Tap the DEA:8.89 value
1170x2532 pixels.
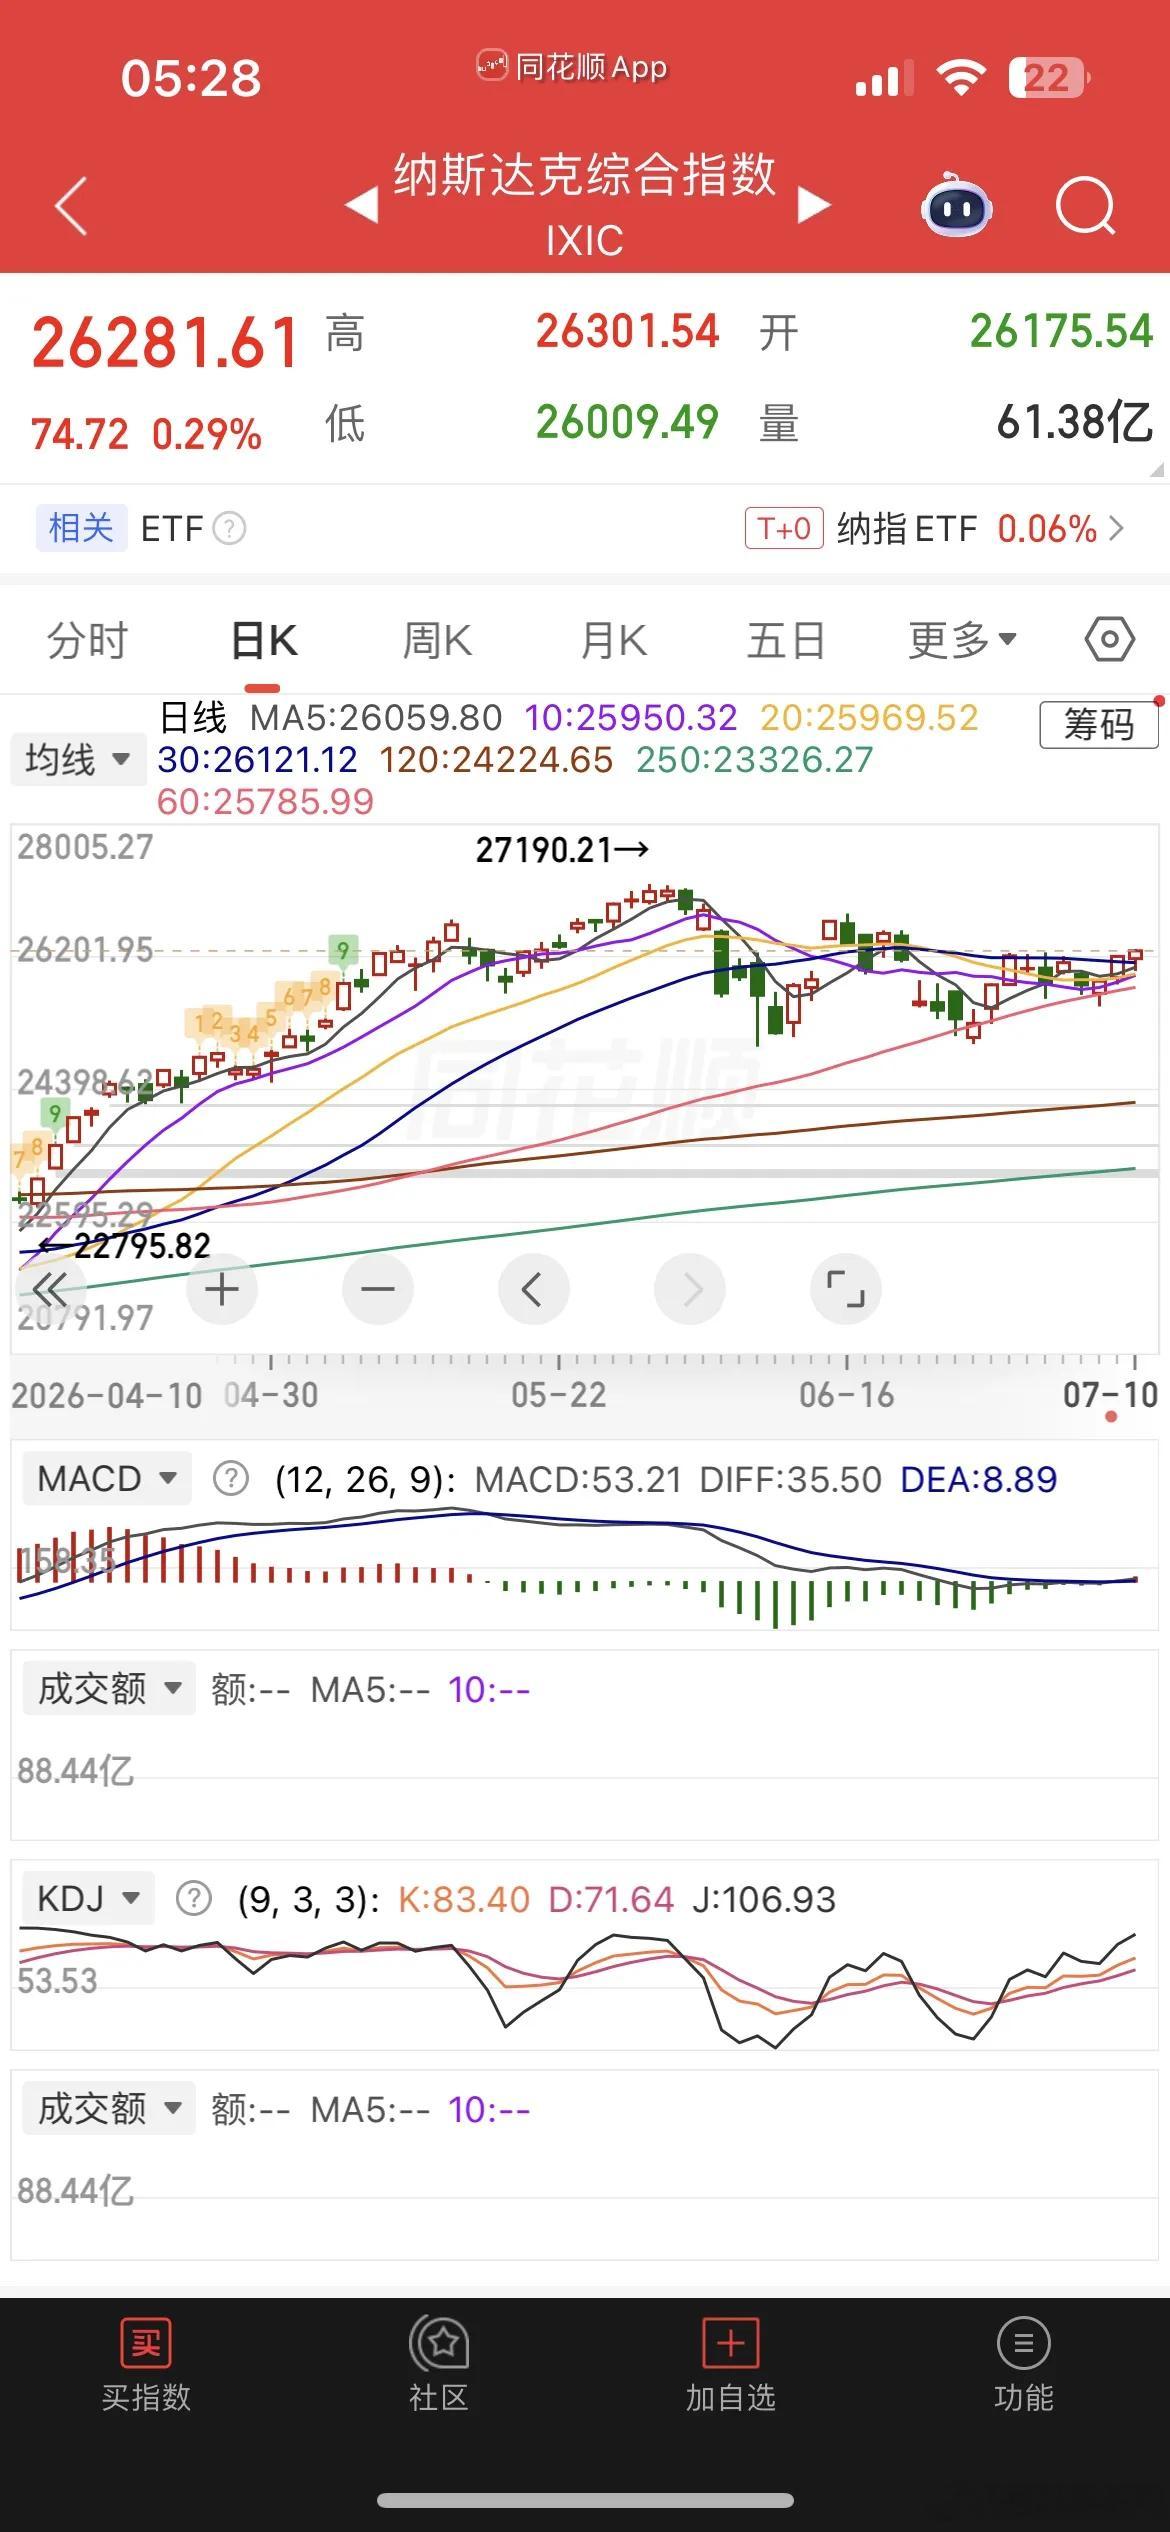pos(979,1479)
